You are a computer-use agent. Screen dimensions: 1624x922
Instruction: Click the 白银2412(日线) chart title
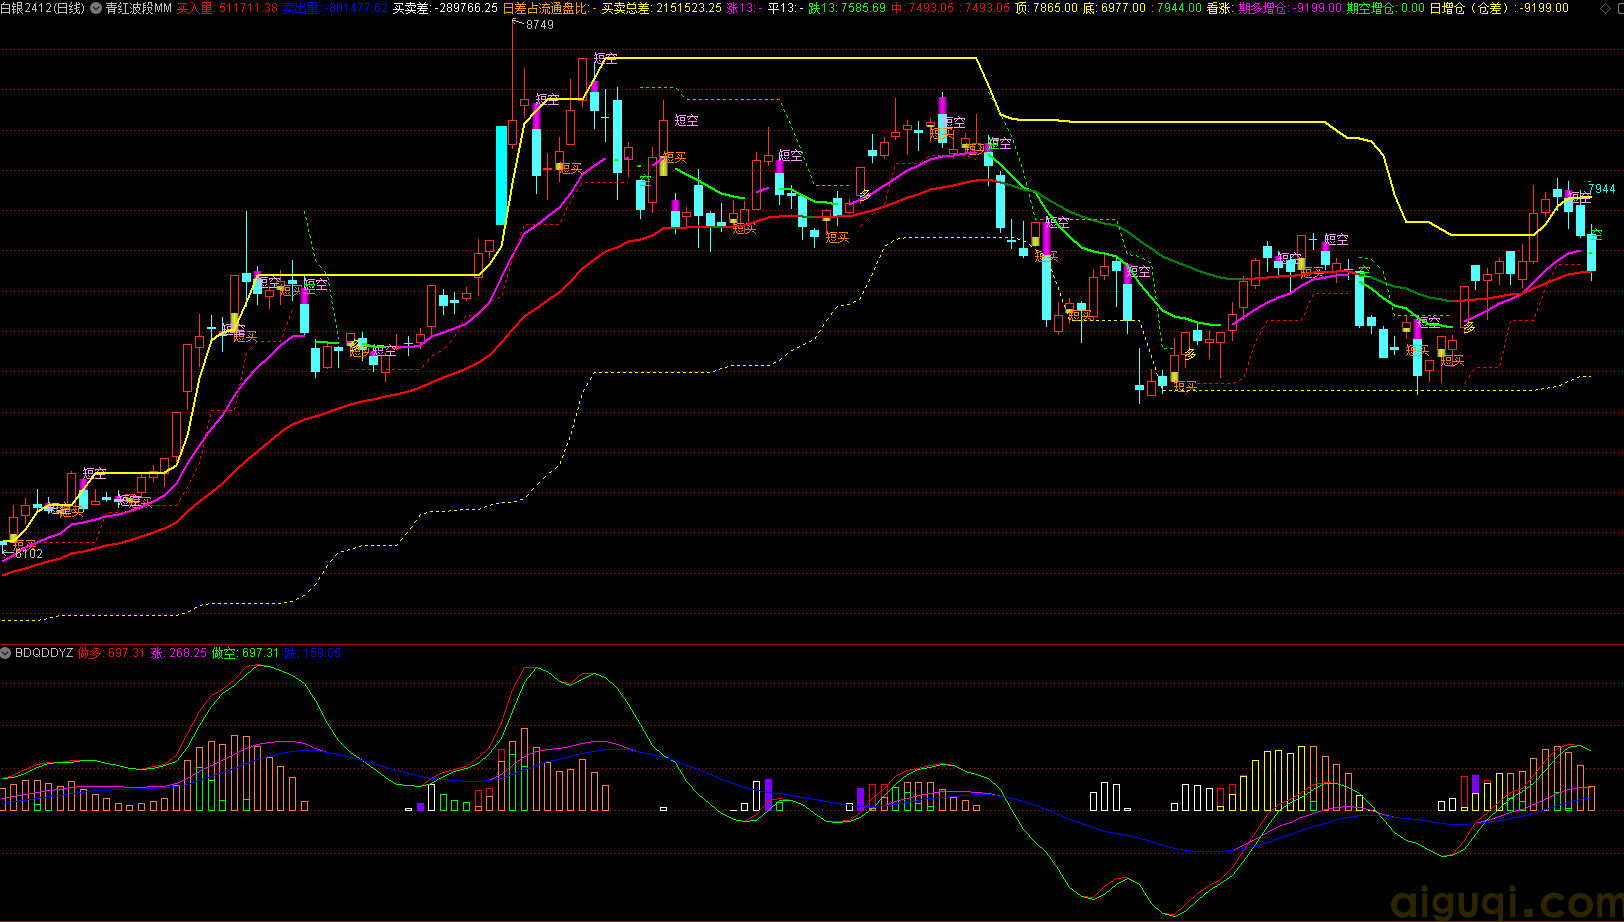(43, 8)
